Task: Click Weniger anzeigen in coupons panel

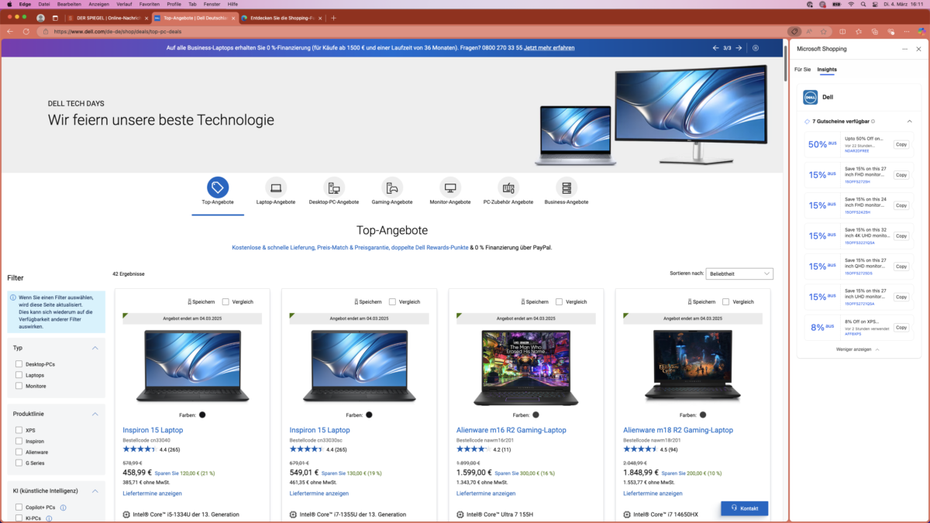Action: click(857, 350)
